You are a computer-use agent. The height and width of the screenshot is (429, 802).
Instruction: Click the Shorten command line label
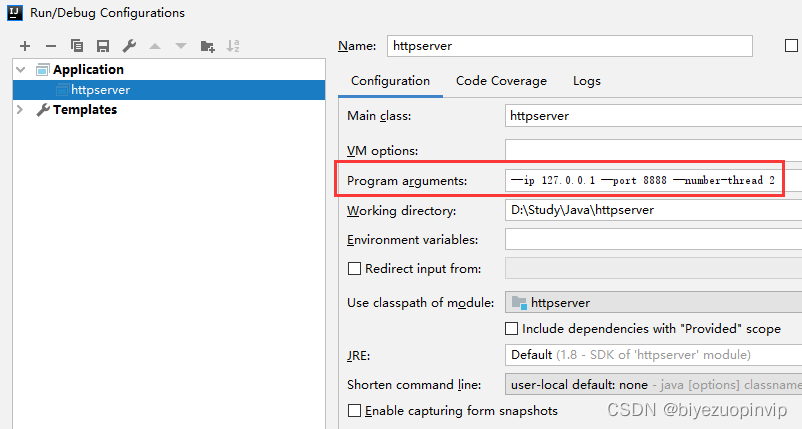pos(414,385)
